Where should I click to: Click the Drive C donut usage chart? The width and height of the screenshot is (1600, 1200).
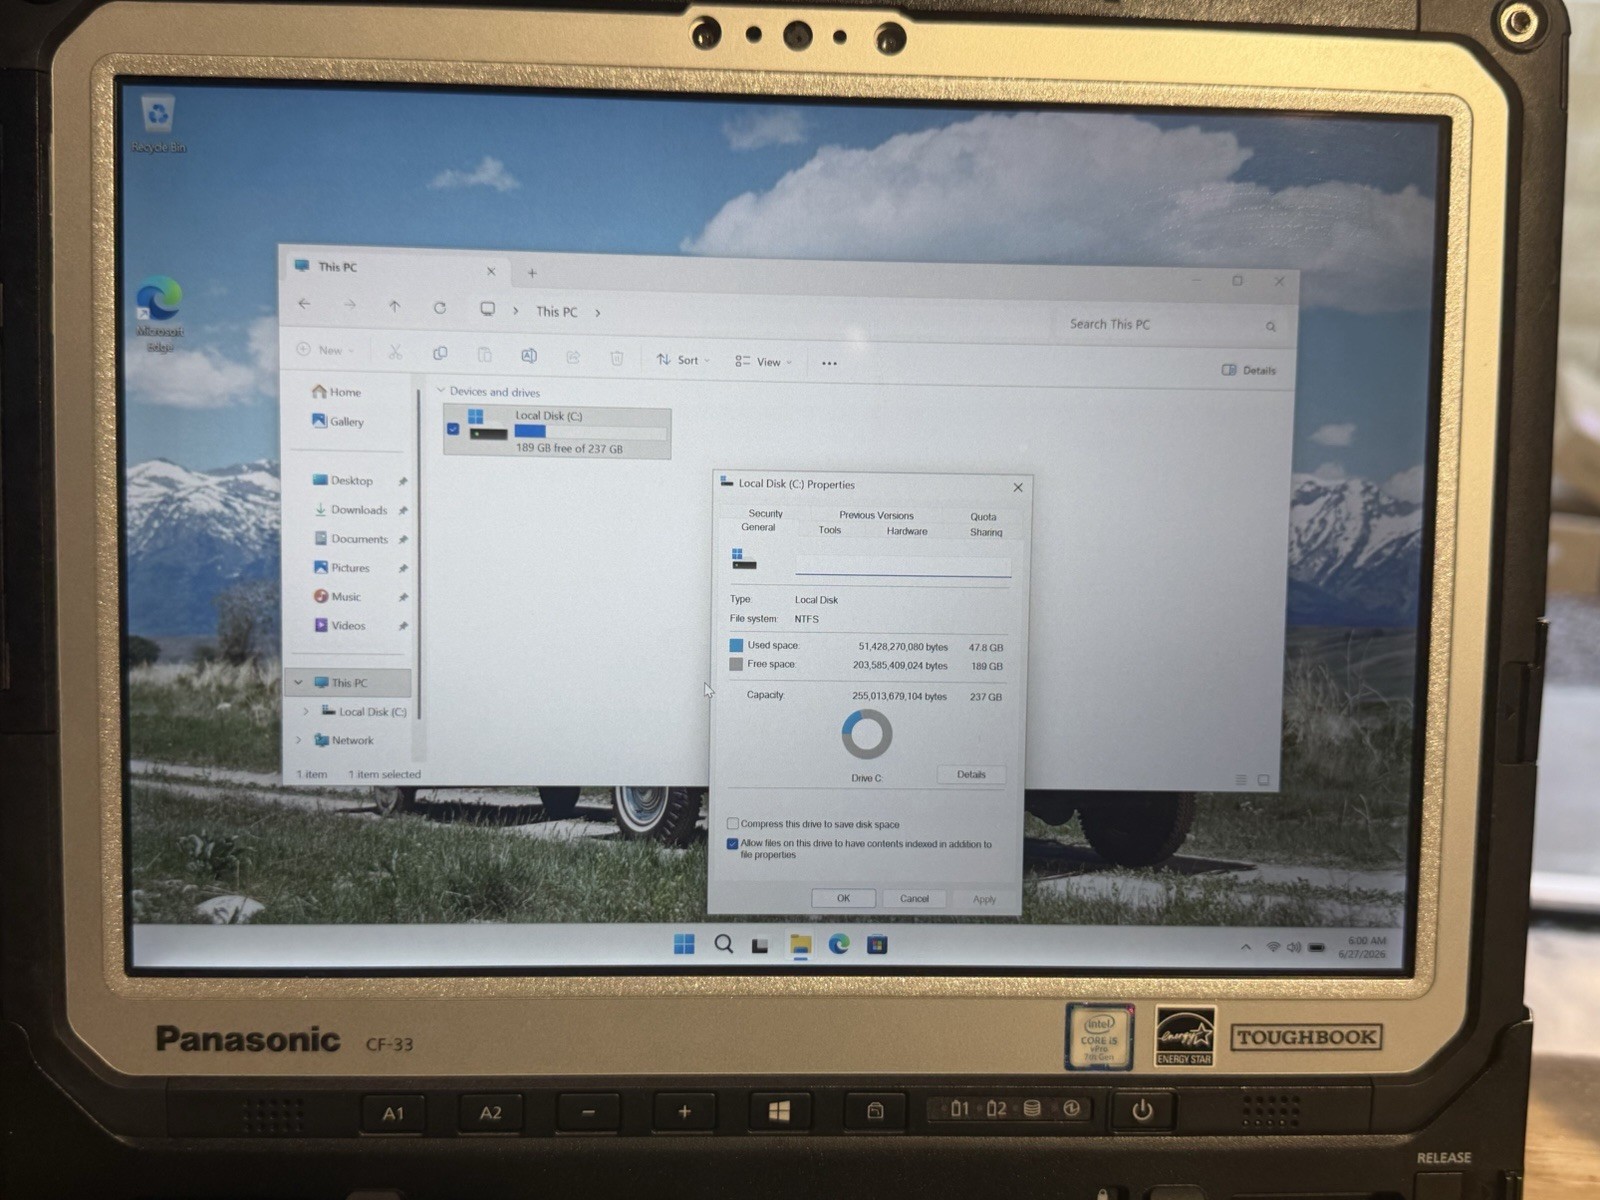tap(867, 735)
